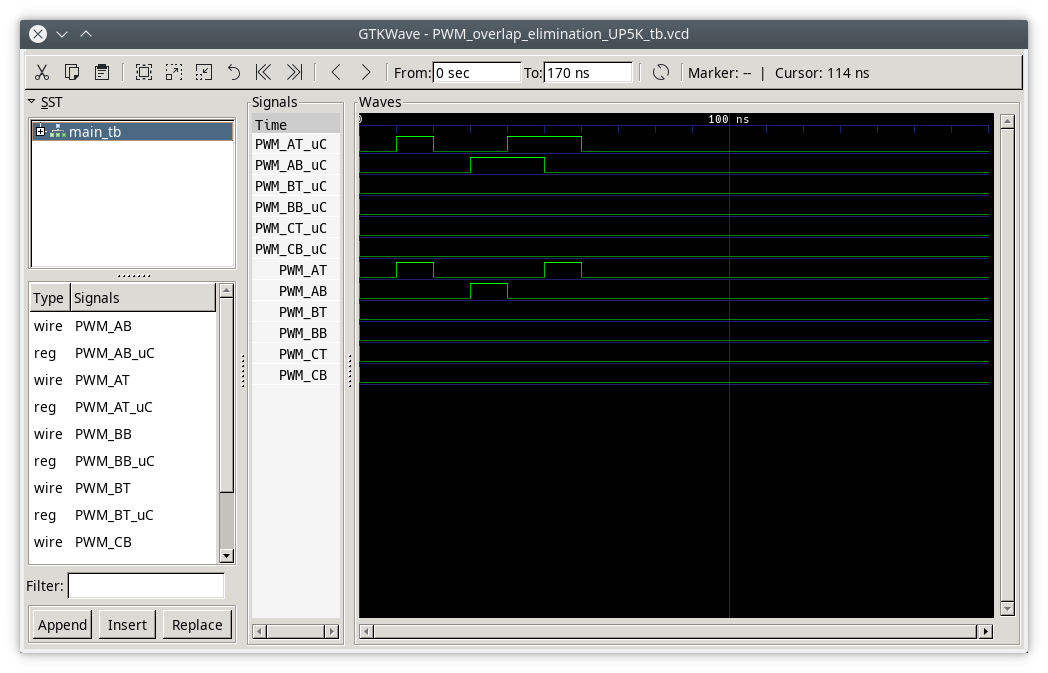Screen dimensions: 1048x673
Task: Click the Reload waveform icon
Action: (x=660, y=72)
